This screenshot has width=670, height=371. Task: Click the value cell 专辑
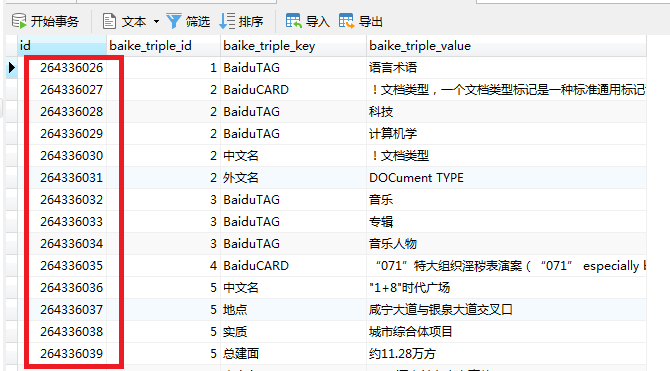click(506, 222)
